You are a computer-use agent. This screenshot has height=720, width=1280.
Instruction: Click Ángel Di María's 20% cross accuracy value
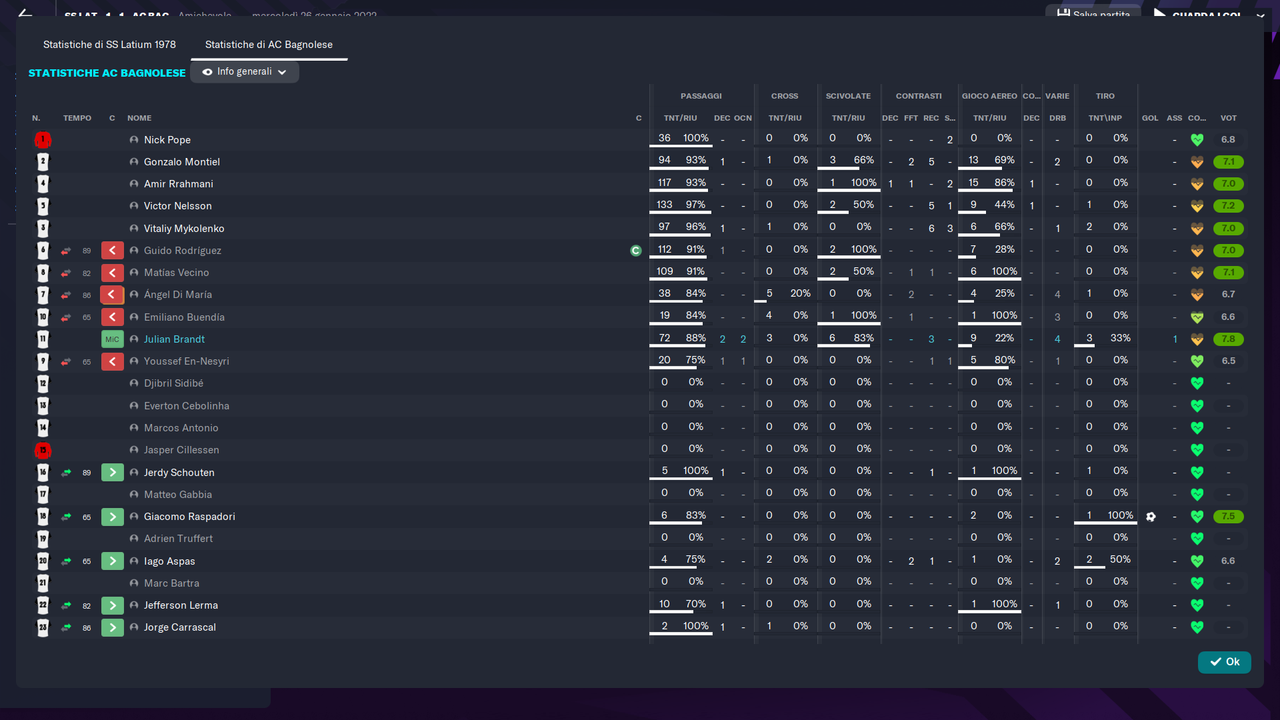coord(800,294)
